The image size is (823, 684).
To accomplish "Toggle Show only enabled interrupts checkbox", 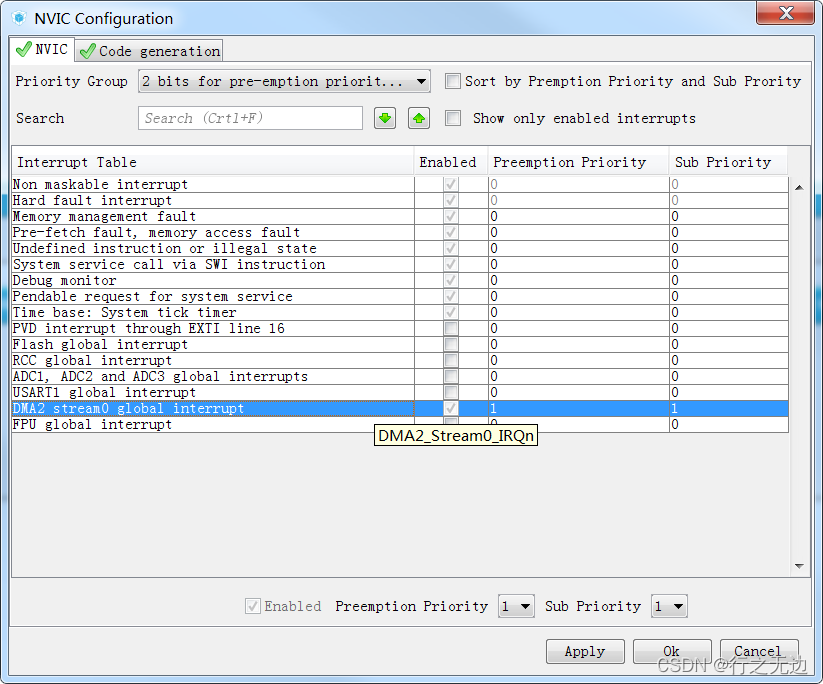I will click(x=452, y=118).
